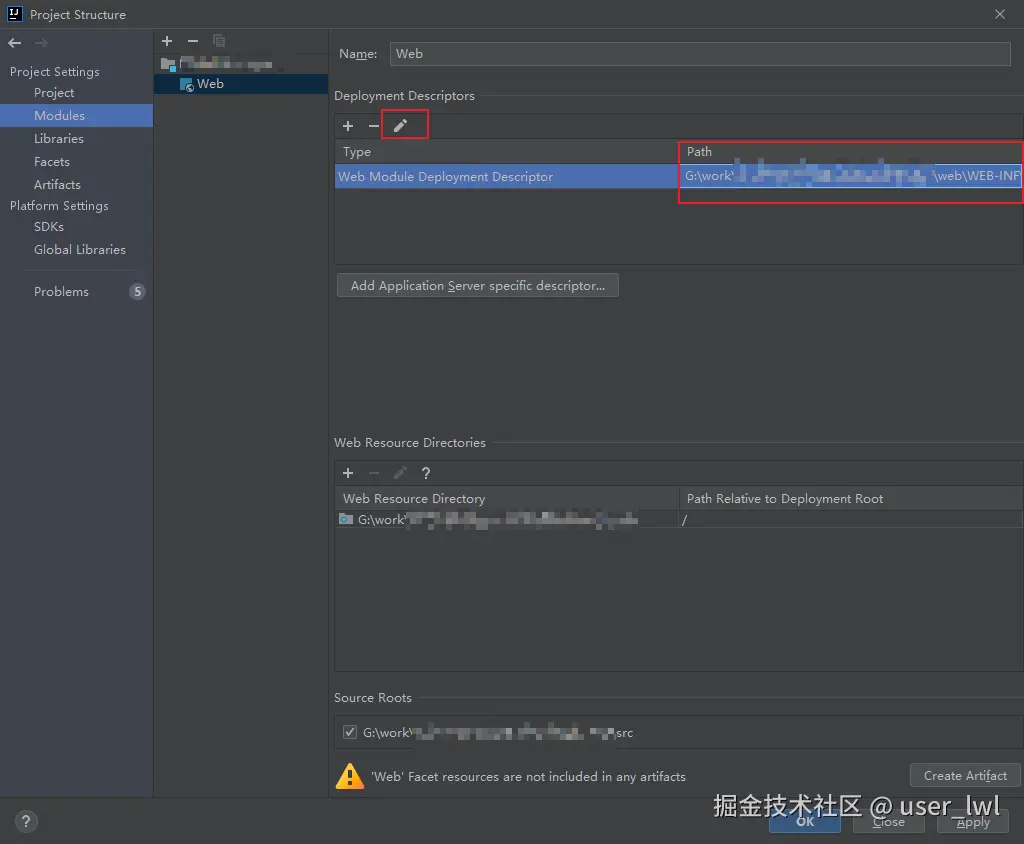The height and width of the screenshot is (844, 1024).
Task: Open the Problems page
Action: (x=61, y=291)
